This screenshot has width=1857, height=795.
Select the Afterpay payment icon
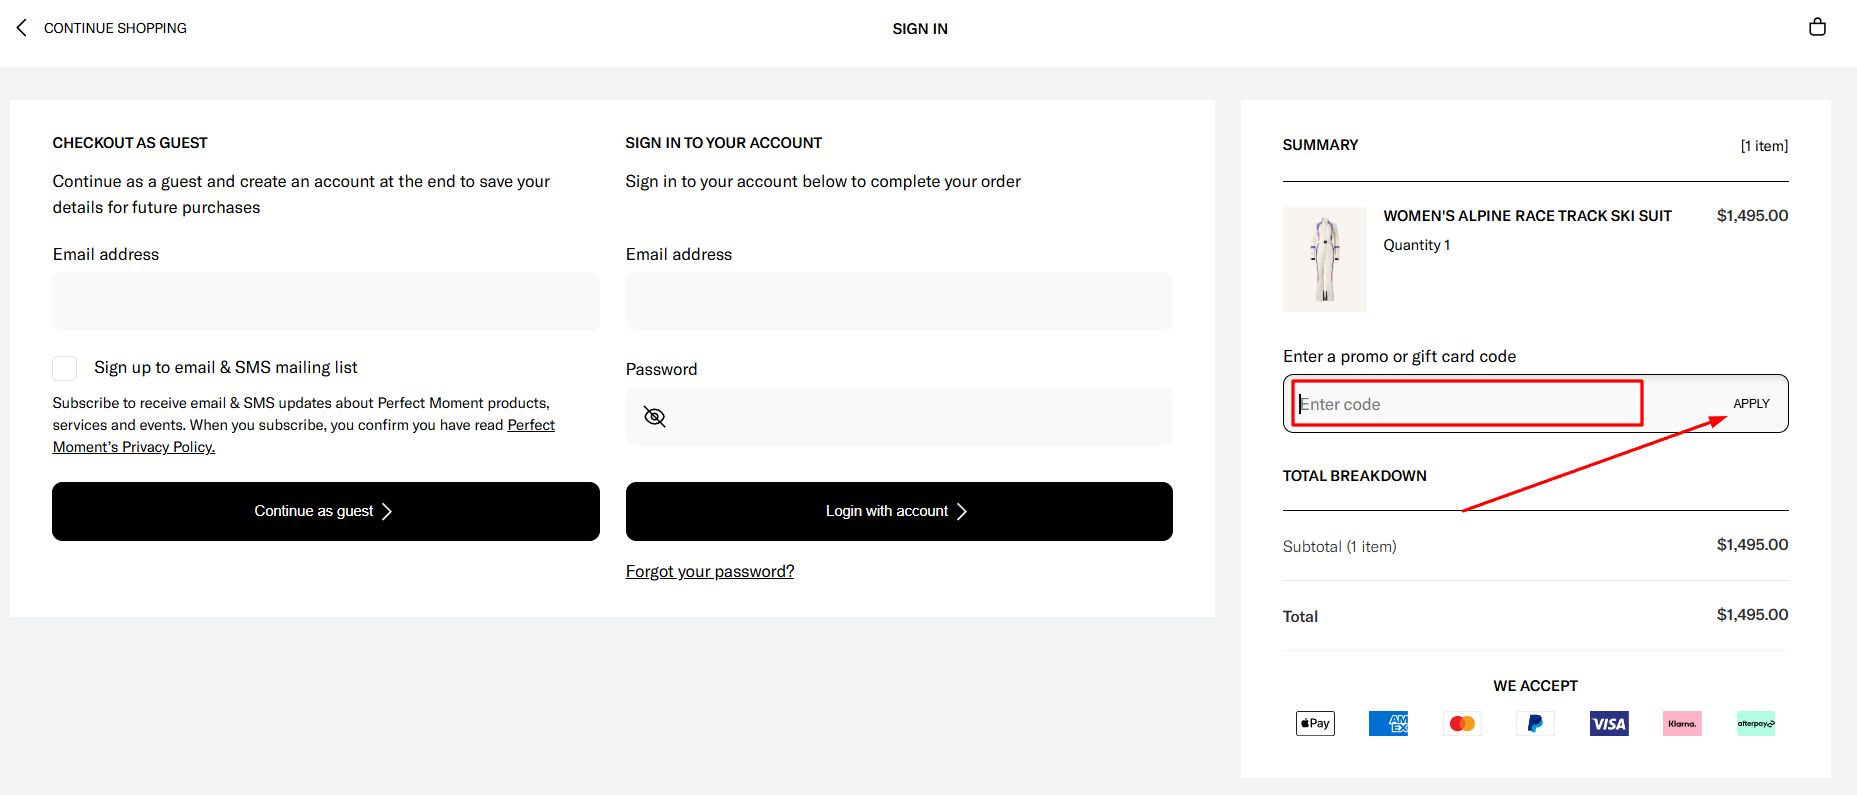[x=1755, y=722]
